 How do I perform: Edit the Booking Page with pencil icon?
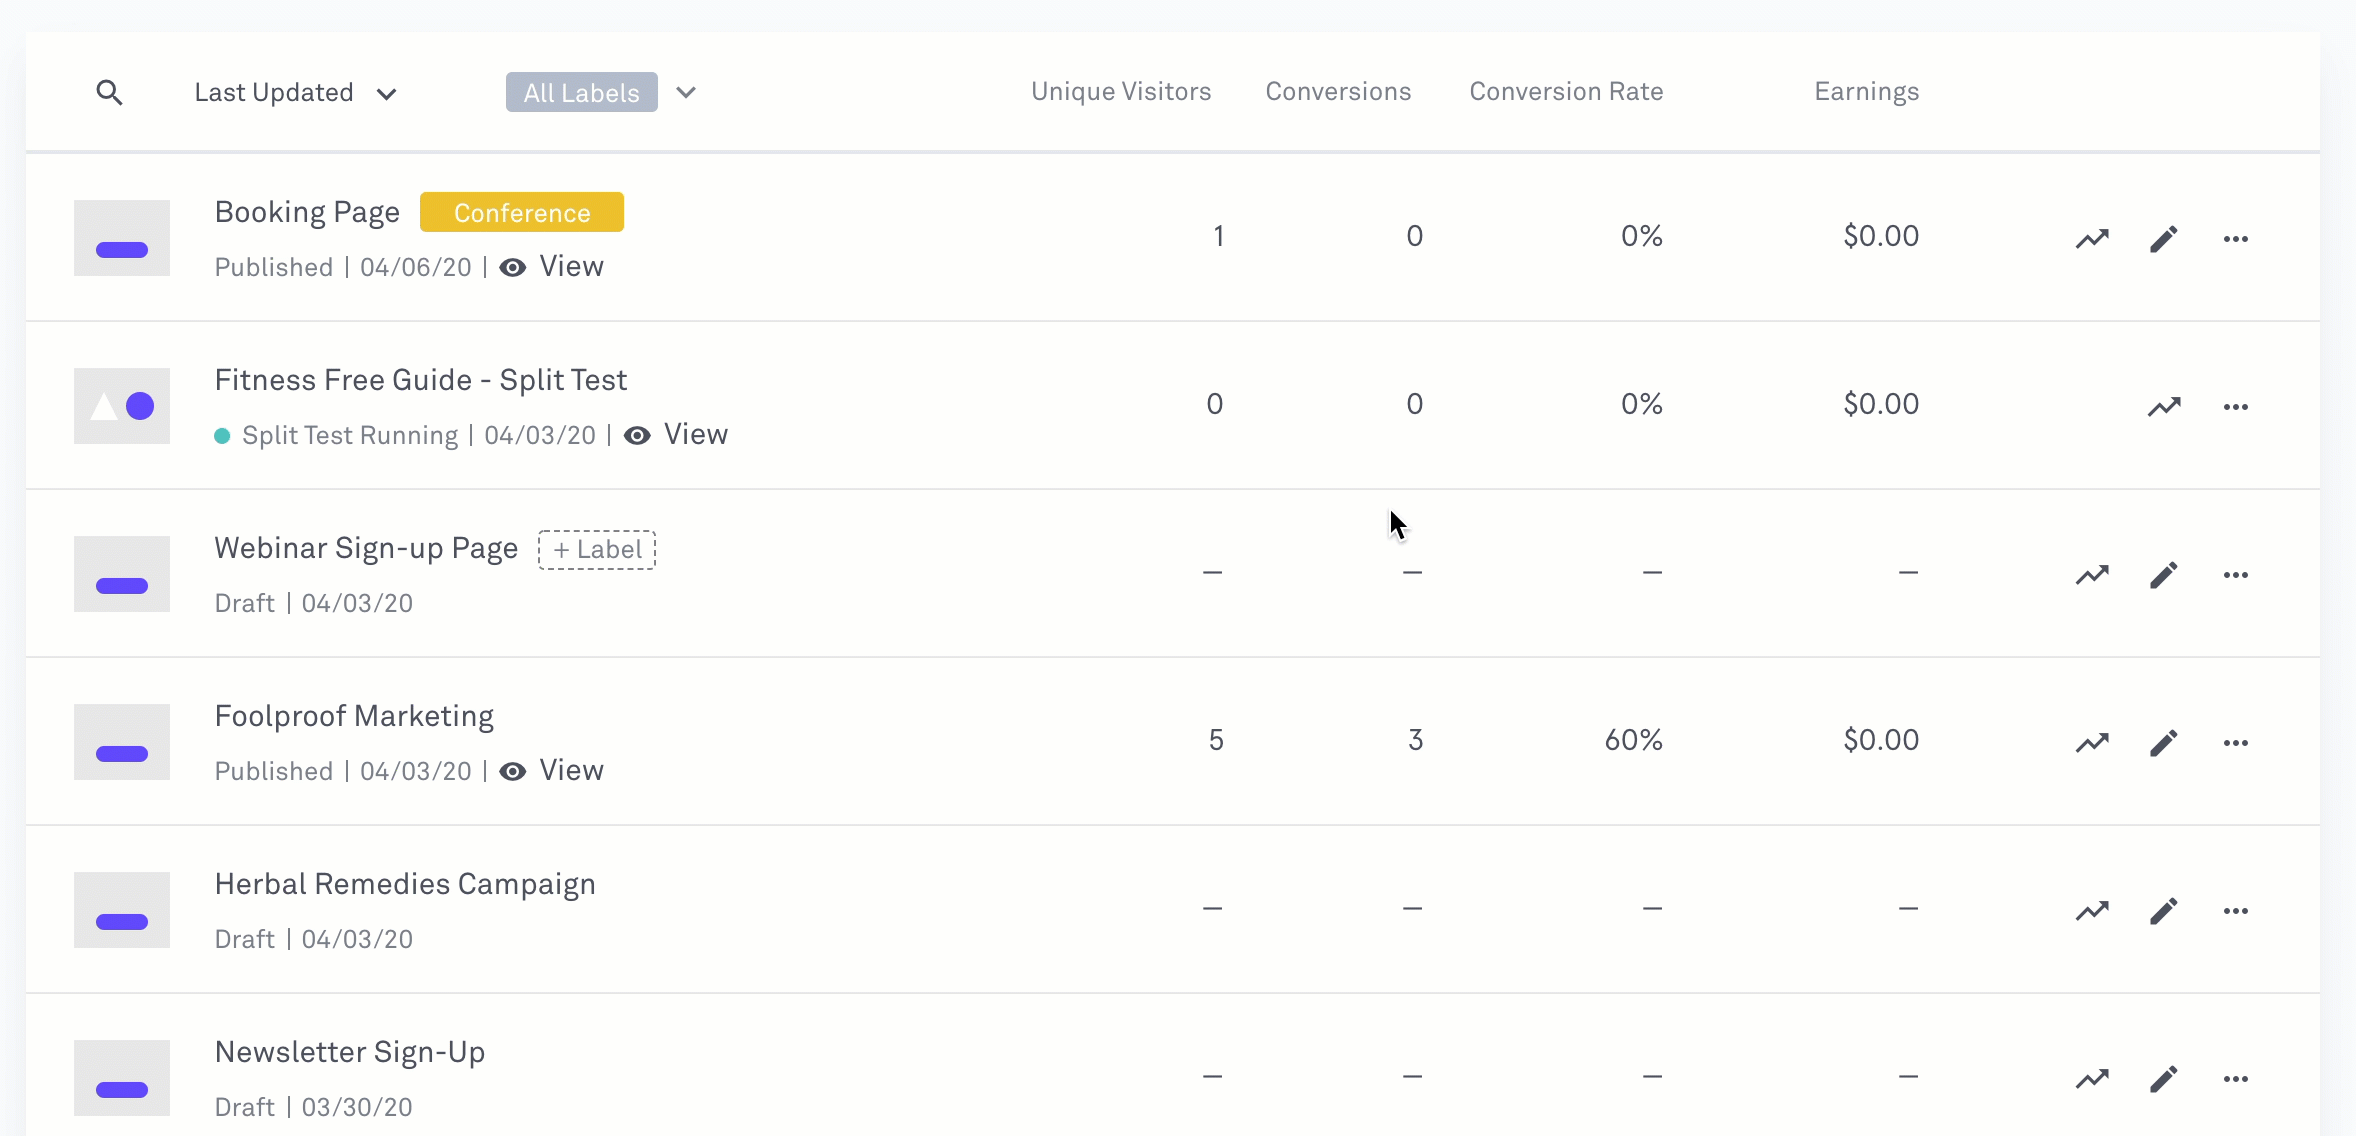pyautogui.click(x=2164, y=239)
